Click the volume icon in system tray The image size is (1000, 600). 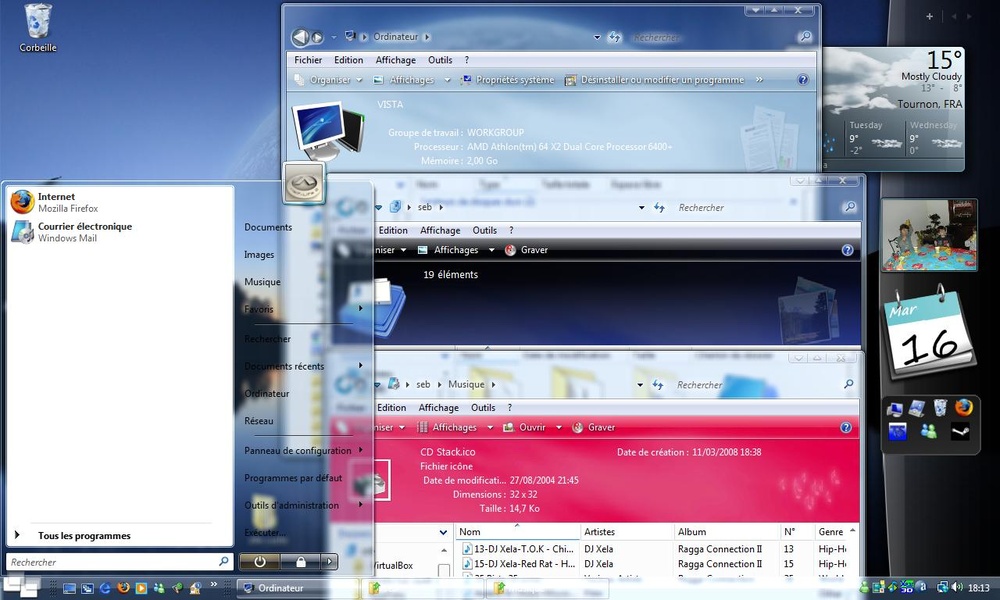[x=957, y=587]
